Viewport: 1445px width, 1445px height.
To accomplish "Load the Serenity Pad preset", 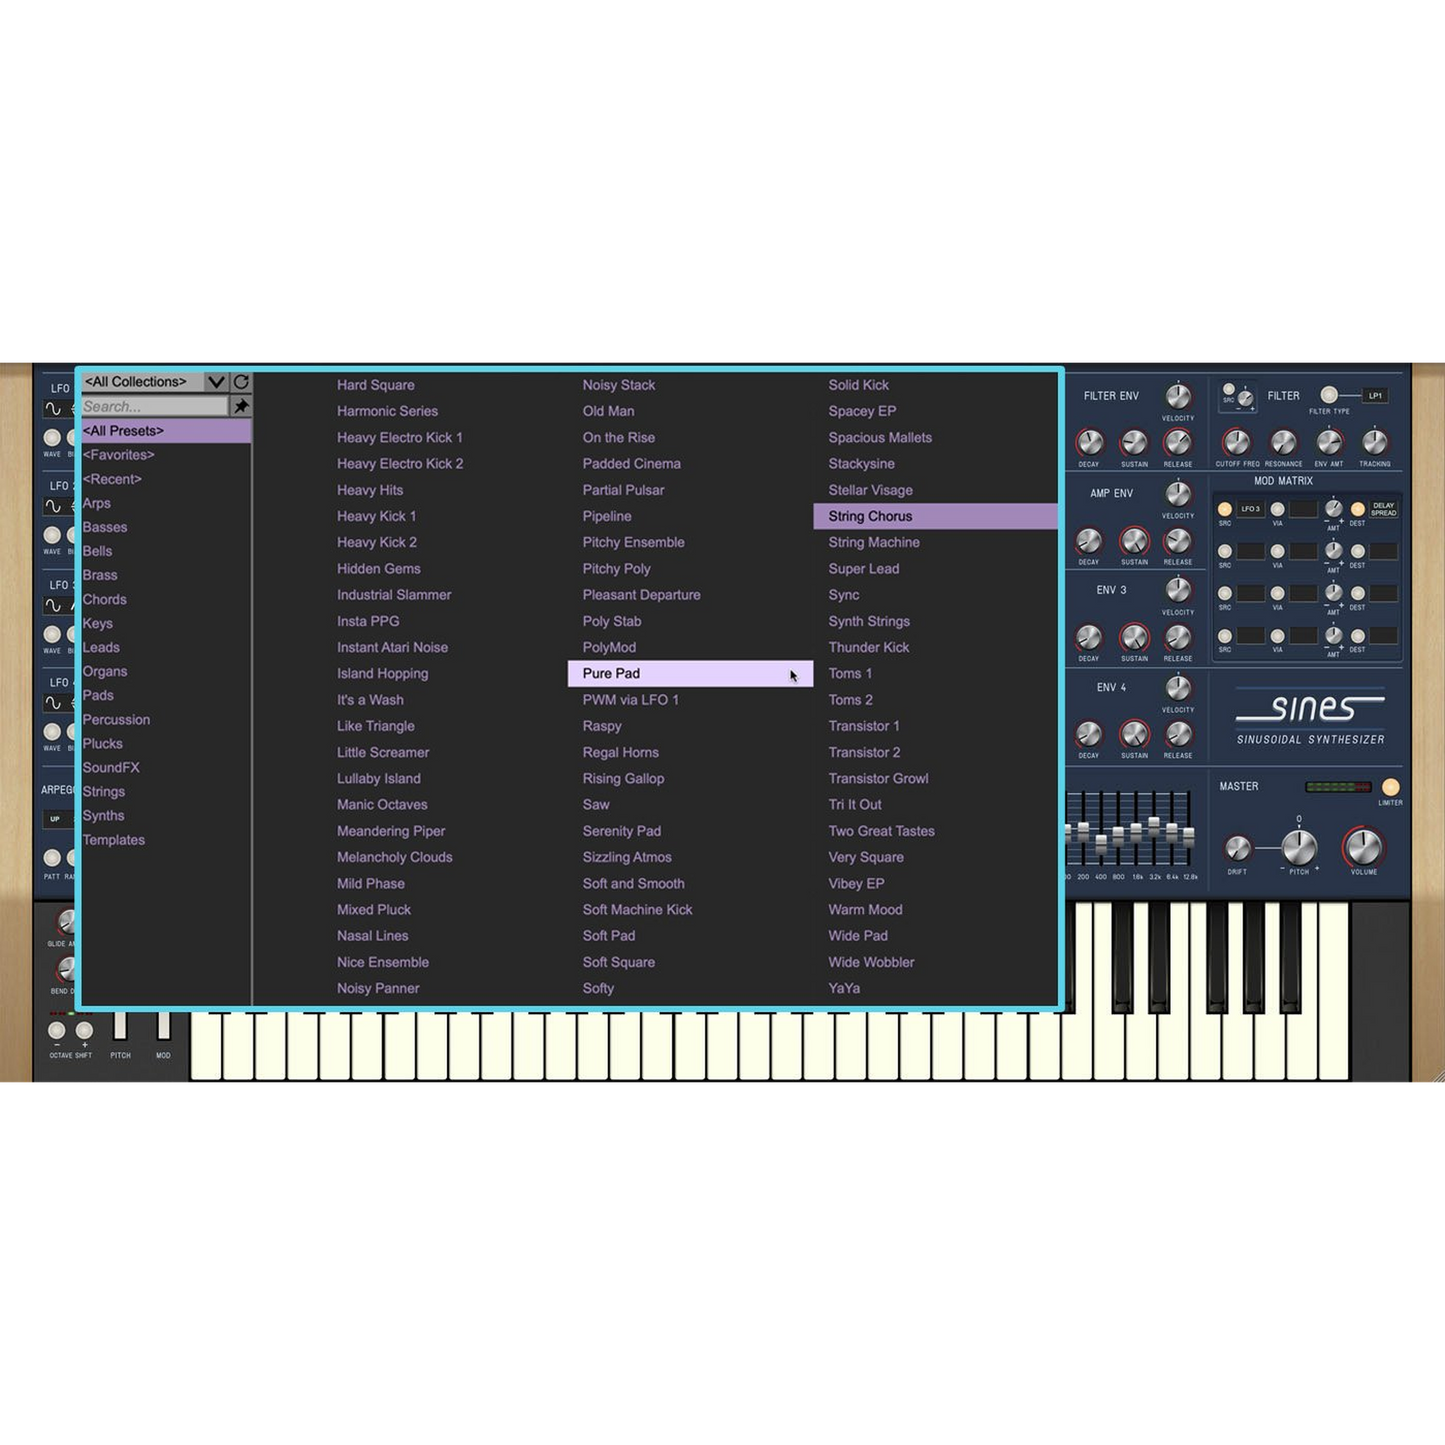I will pyautogui.click(x=621, y=831).
